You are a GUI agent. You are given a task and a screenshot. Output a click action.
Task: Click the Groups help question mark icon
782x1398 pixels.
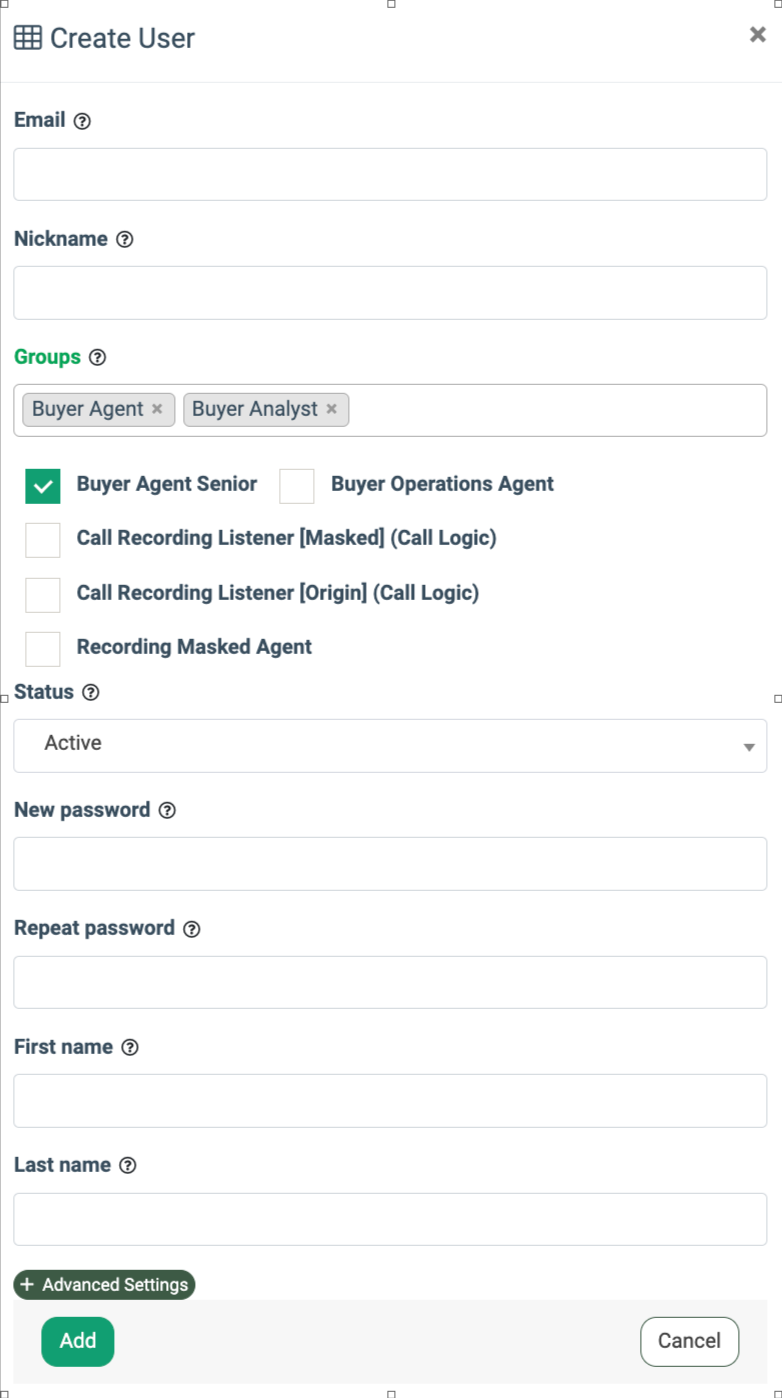(x=97, y=358)
